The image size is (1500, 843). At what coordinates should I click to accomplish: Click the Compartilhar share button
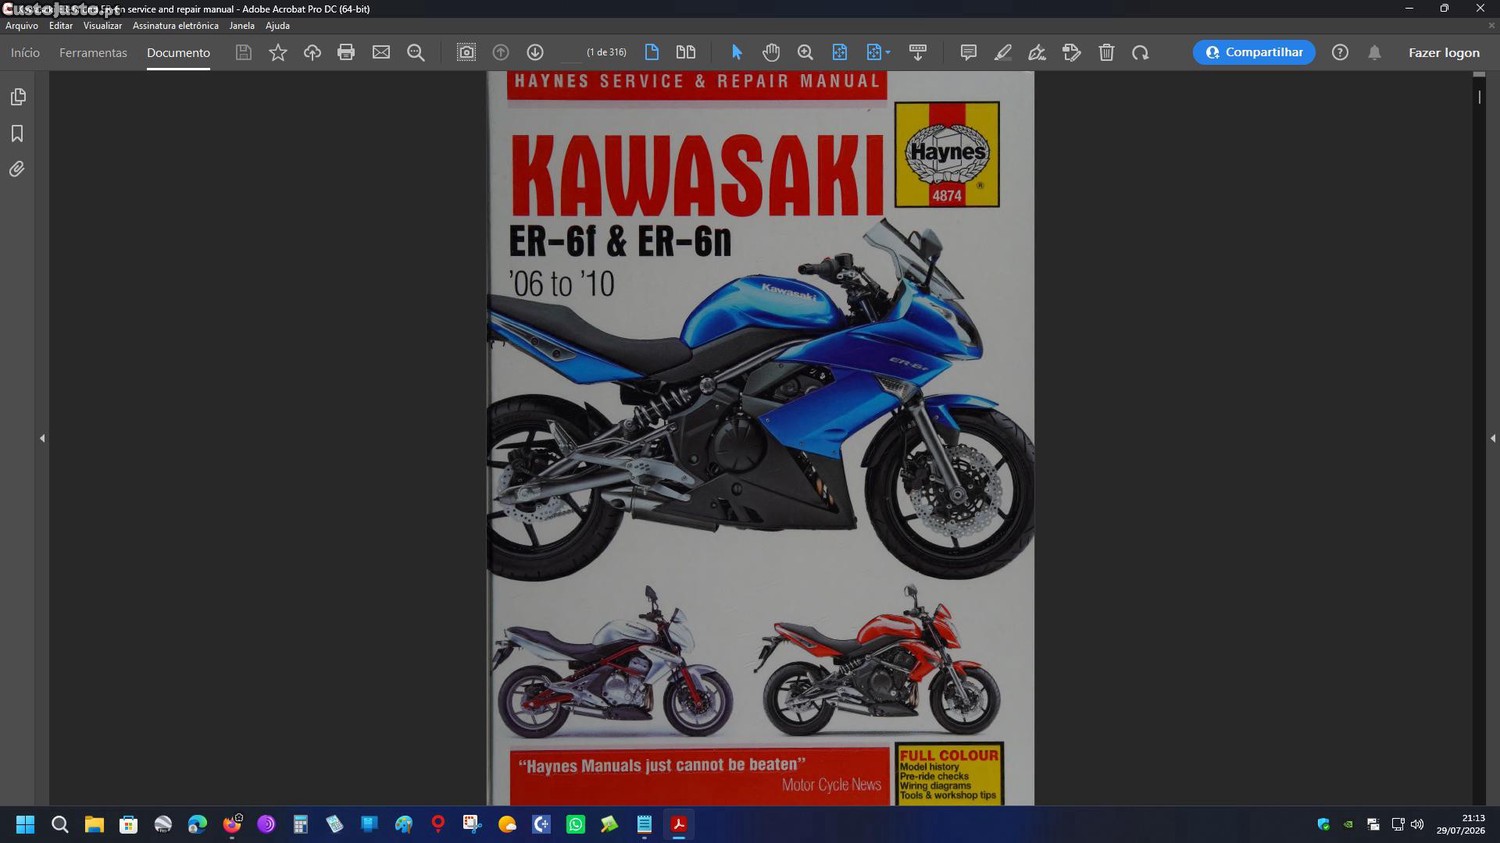(x=1254, y=52)
